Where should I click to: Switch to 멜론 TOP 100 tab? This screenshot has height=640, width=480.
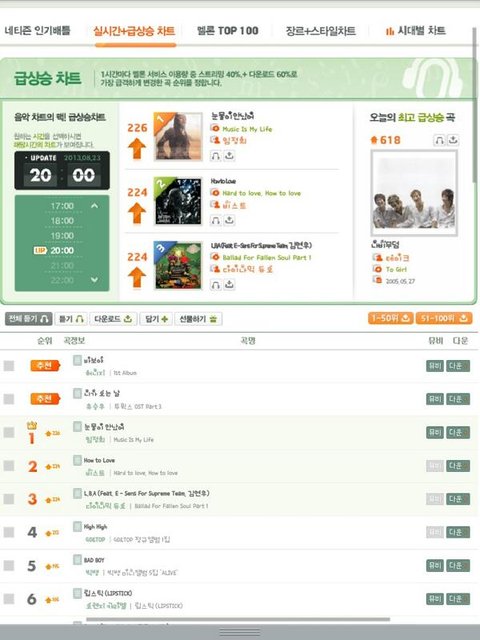pyautogui.click(x=227, y=31)
